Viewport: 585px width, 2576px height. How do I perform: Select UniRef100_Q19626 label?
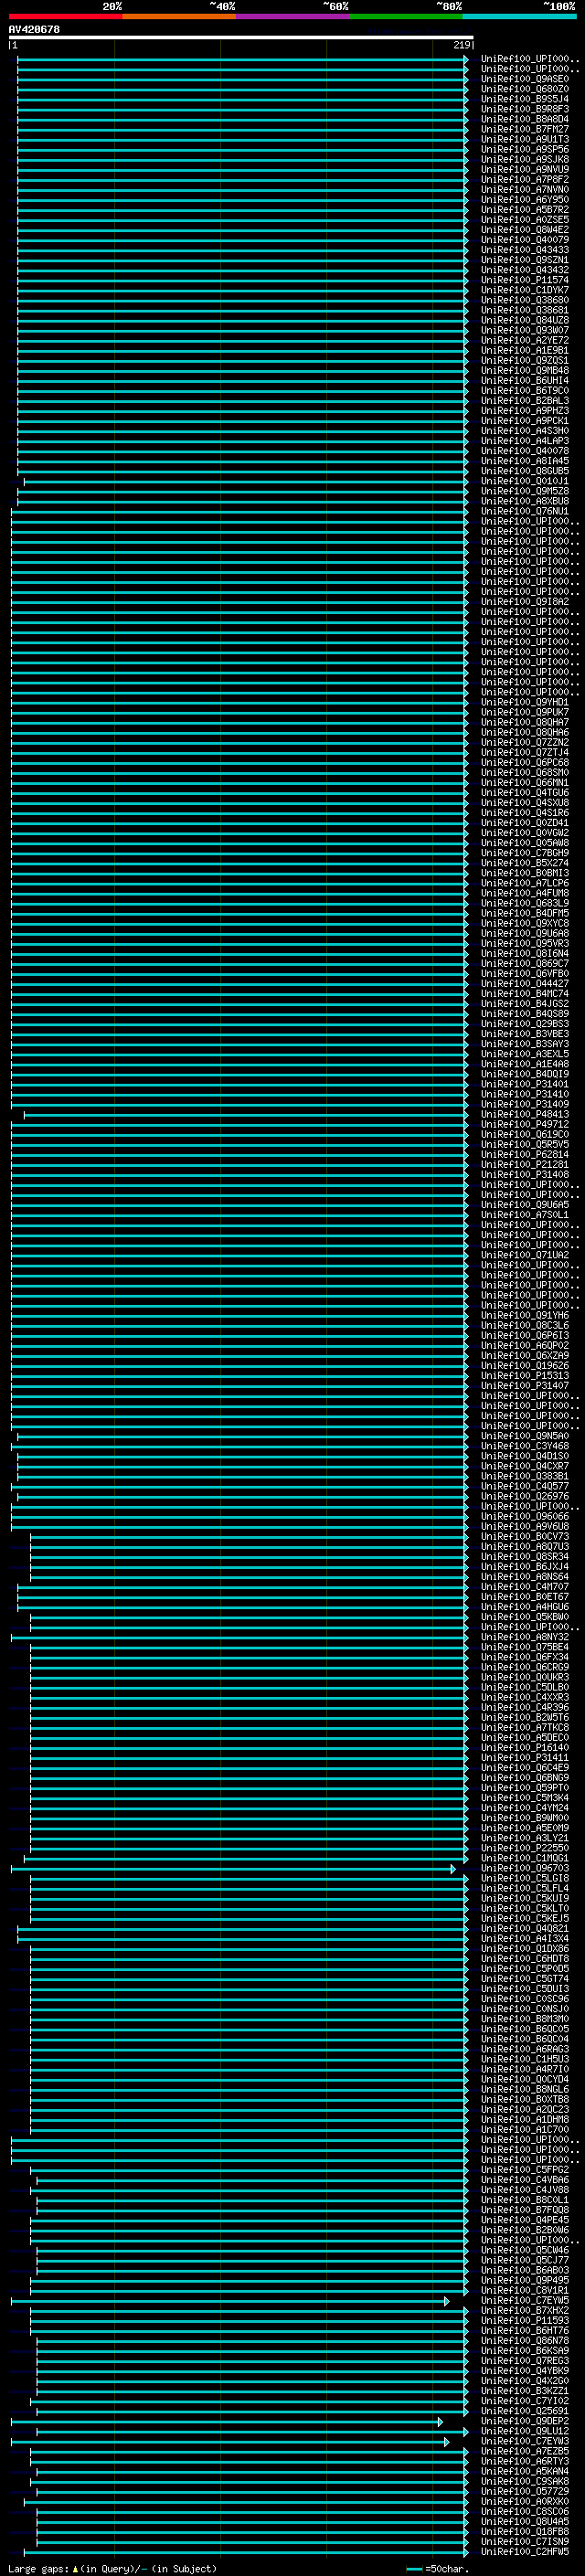coord(524,1365)
